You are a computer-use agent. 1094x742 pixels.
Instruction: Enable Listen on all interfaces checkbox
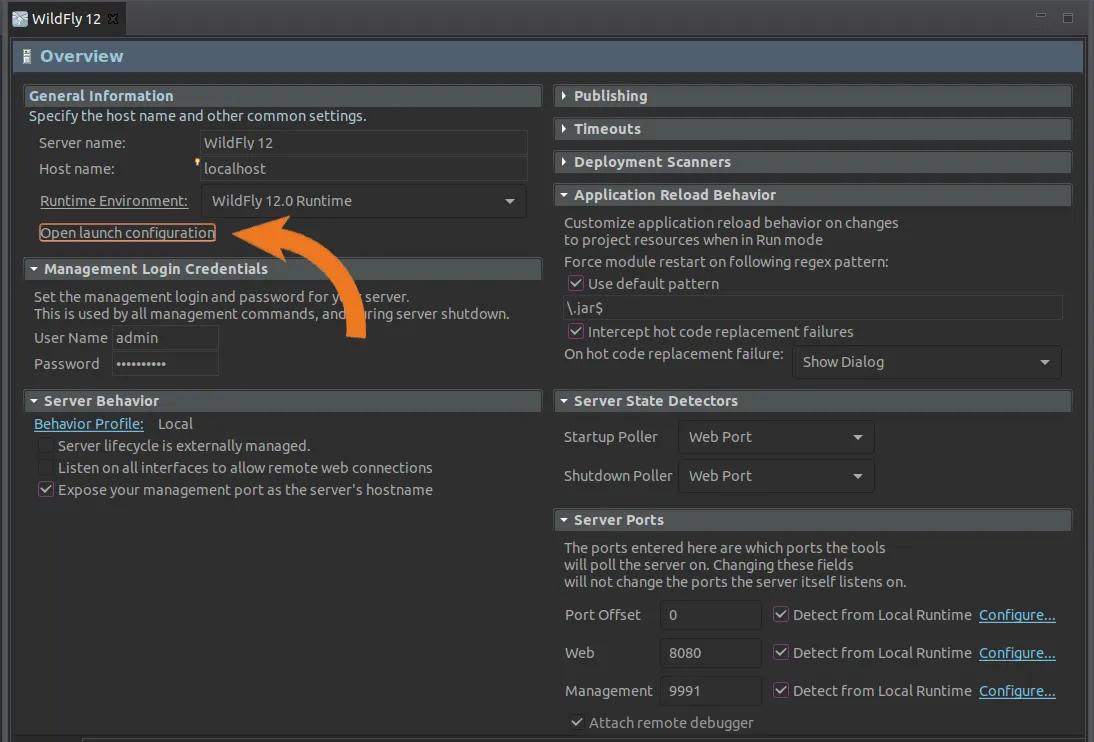click(45, 468)
